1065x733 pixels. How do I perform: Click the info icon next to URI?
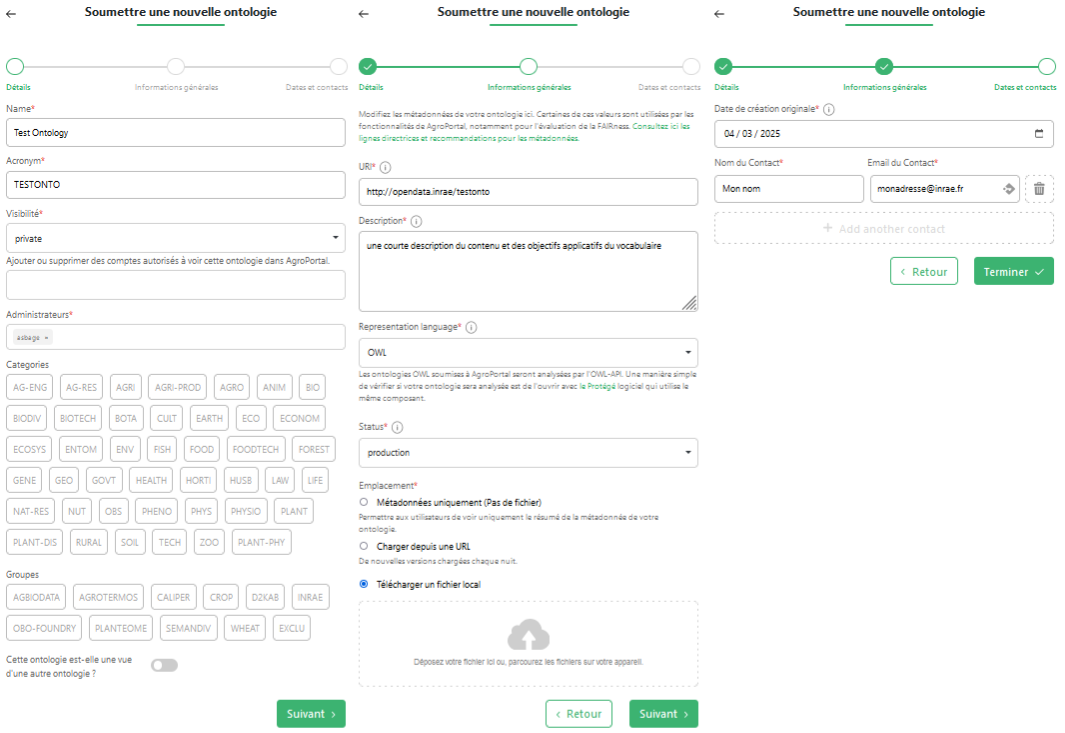point(386,167)
